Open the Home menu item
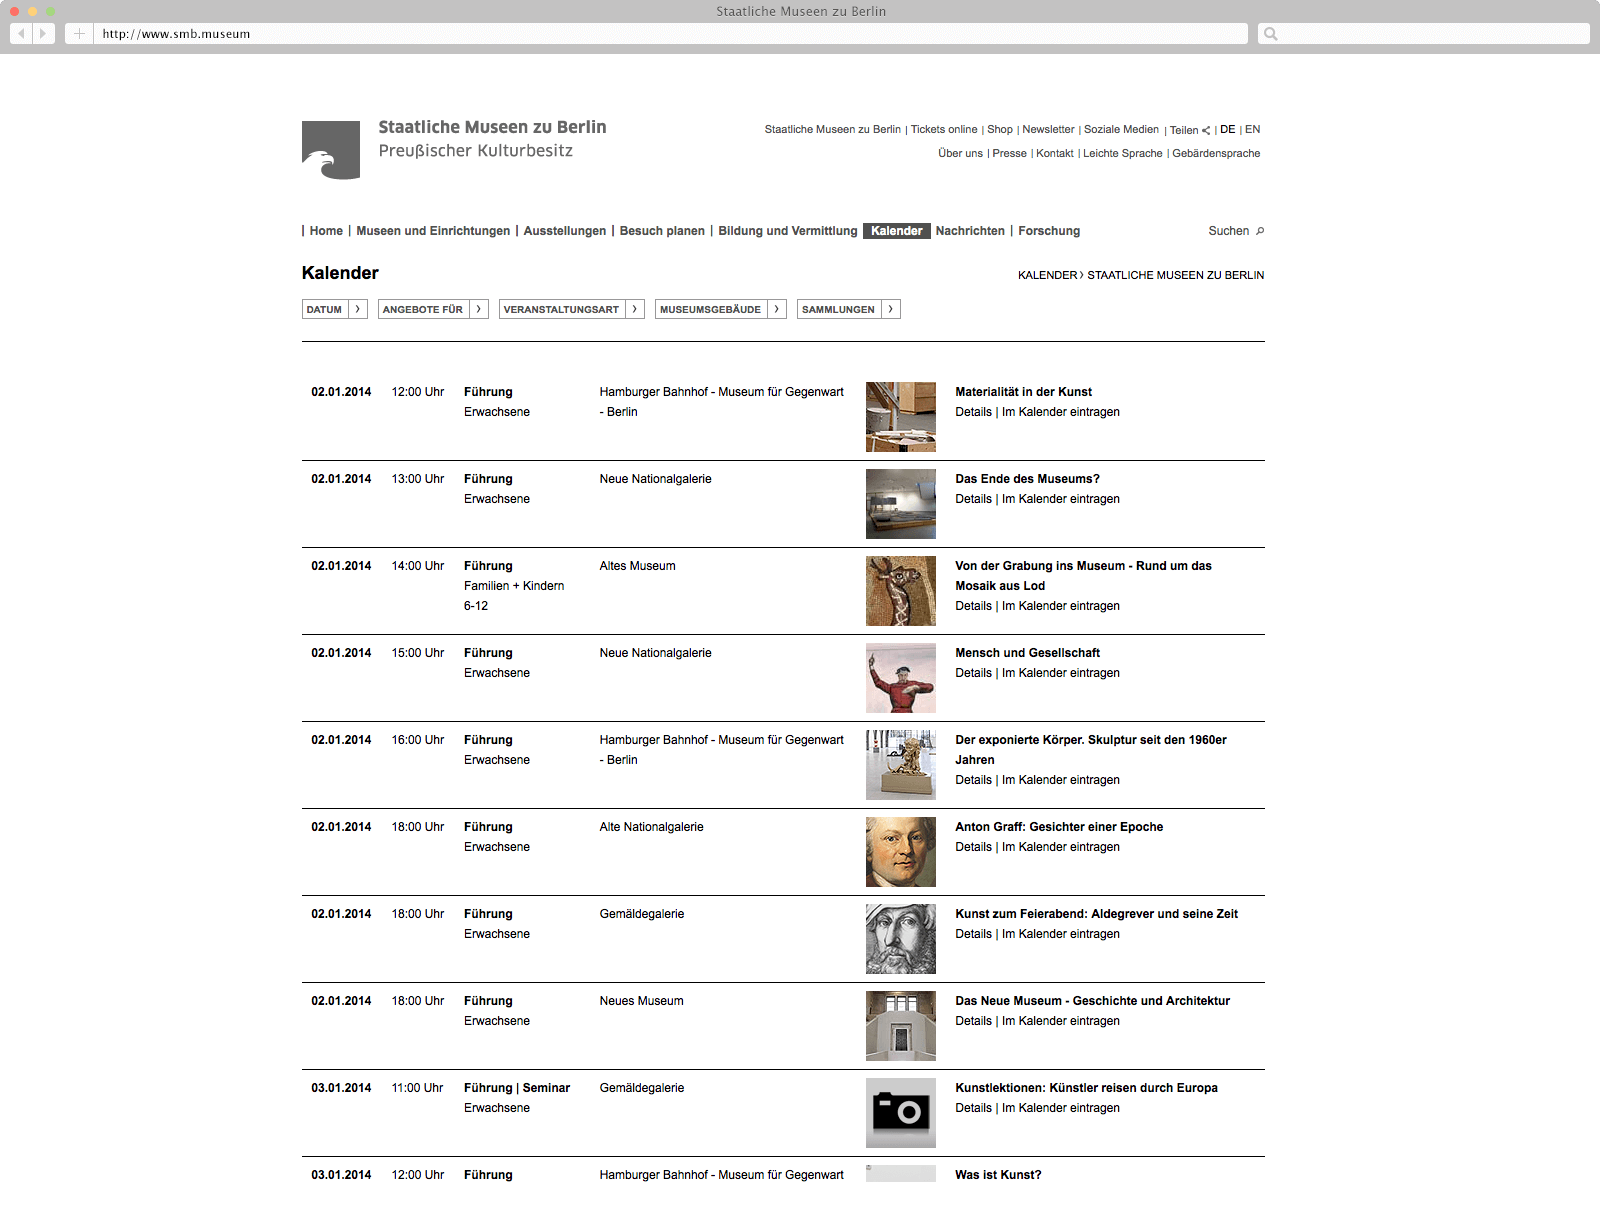This screenshot has height=1220, width=1600. 326,231
